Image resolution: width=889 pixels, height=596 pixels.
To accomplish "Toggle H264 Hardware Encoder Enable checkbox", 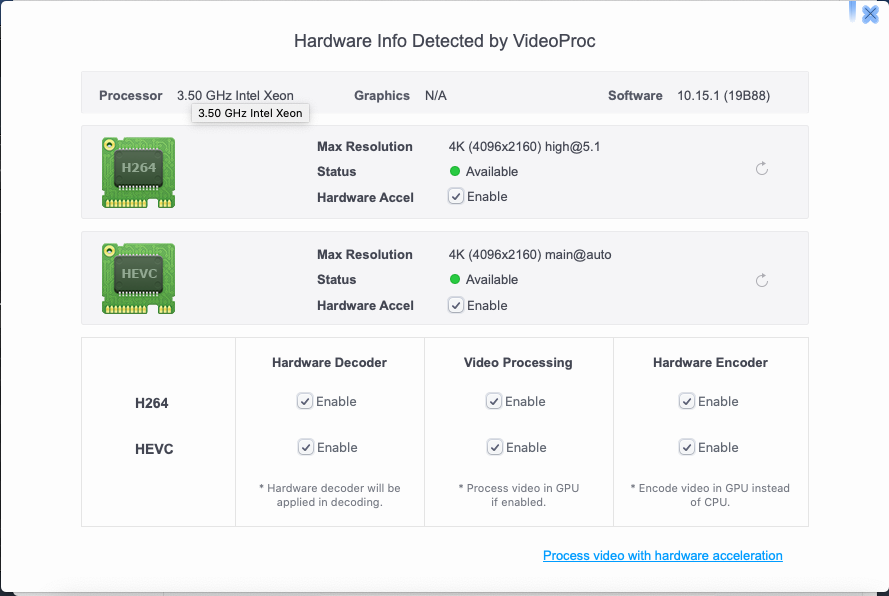I will click(x=687, y=401).
